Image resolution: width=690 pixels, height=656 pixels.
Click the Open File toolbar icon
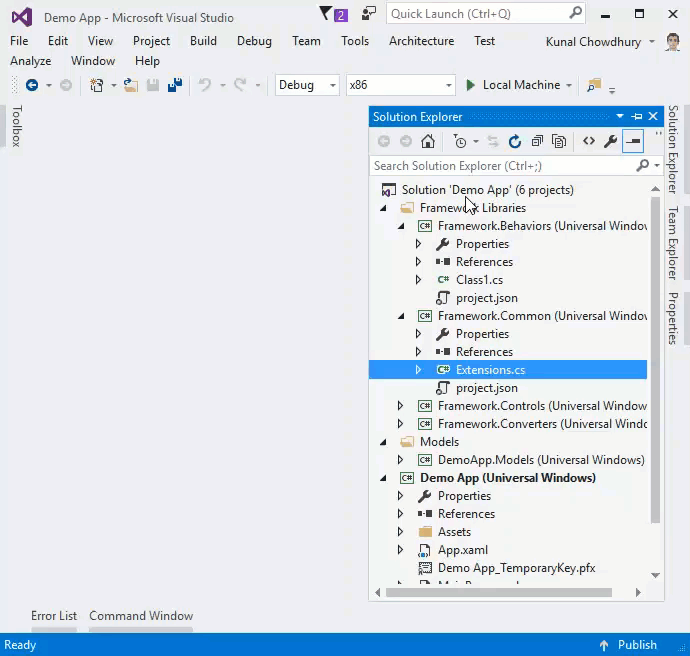(x=130, y=85)
